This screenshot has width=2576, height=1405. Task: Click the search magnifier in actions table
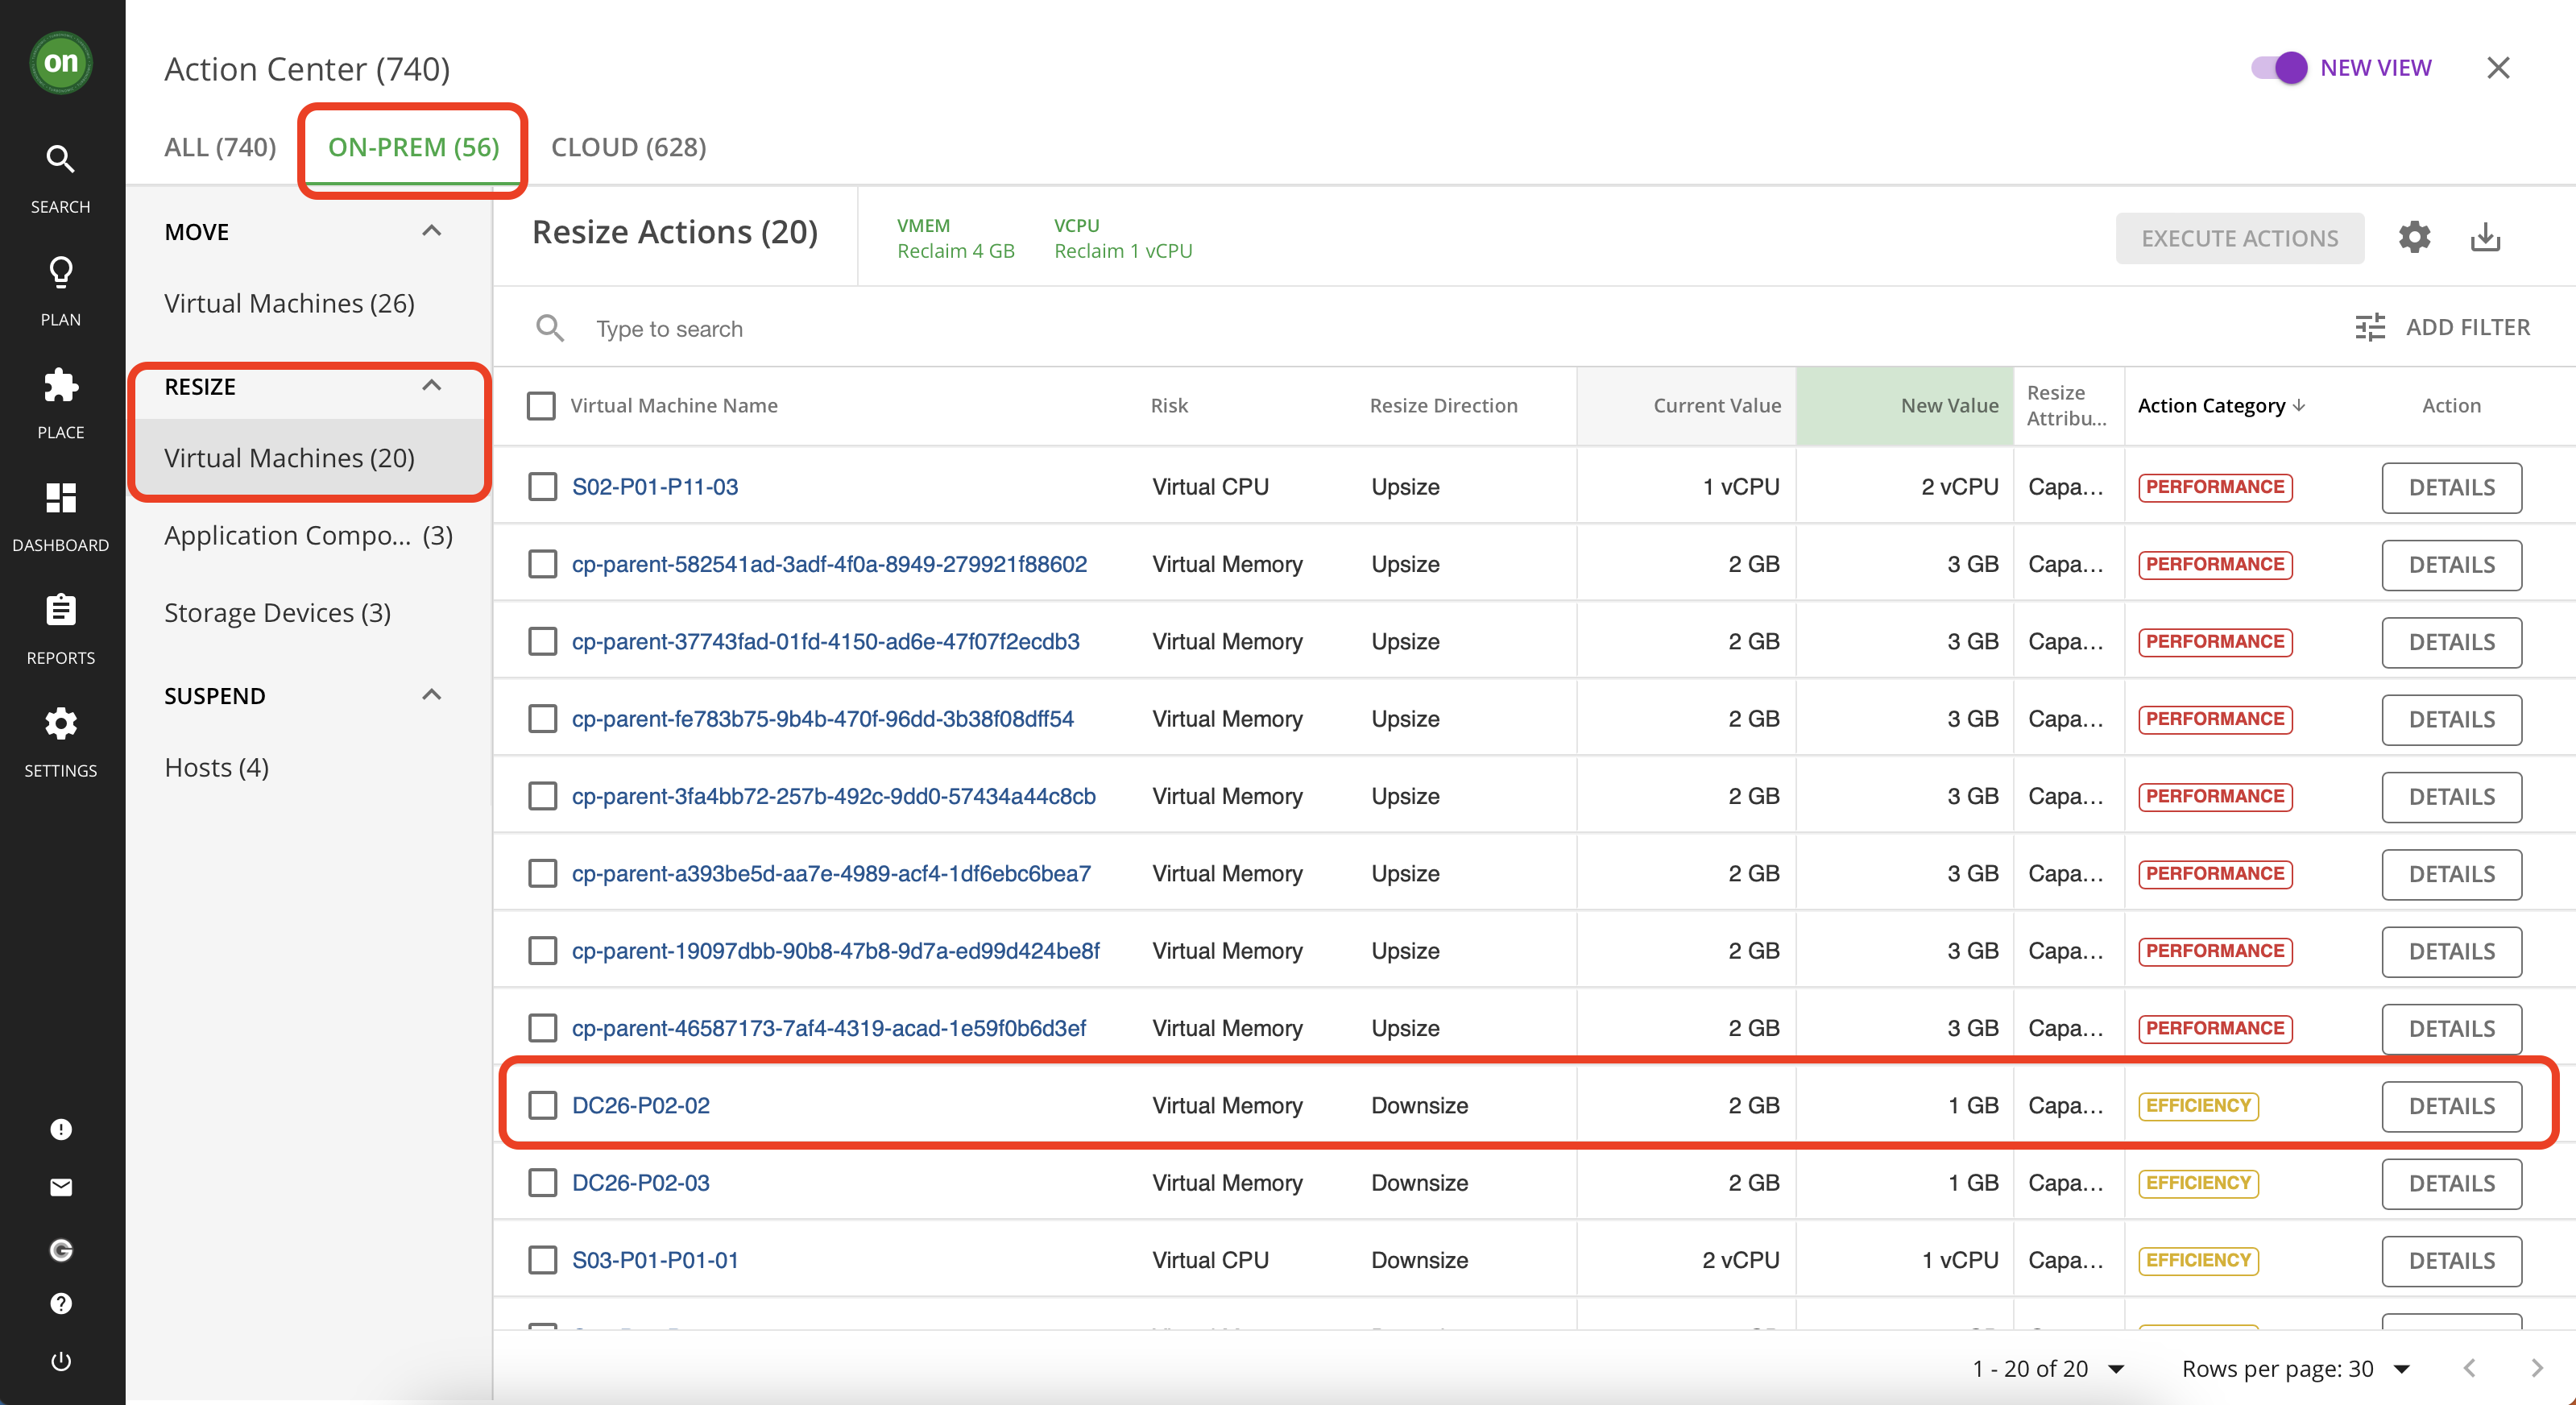(x=550, y=328)
